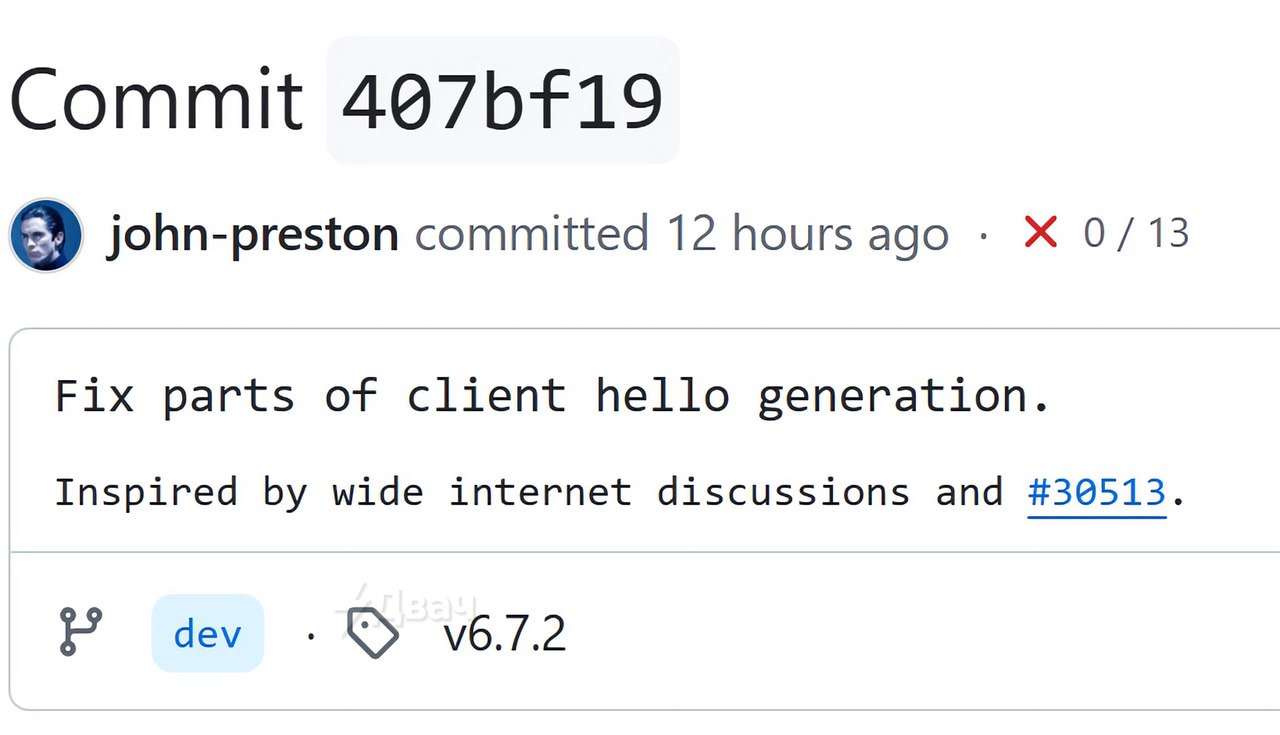Click the commit hash 407bf19
The height and width of the screenshot is (735, 1280).
pos(502,101)
